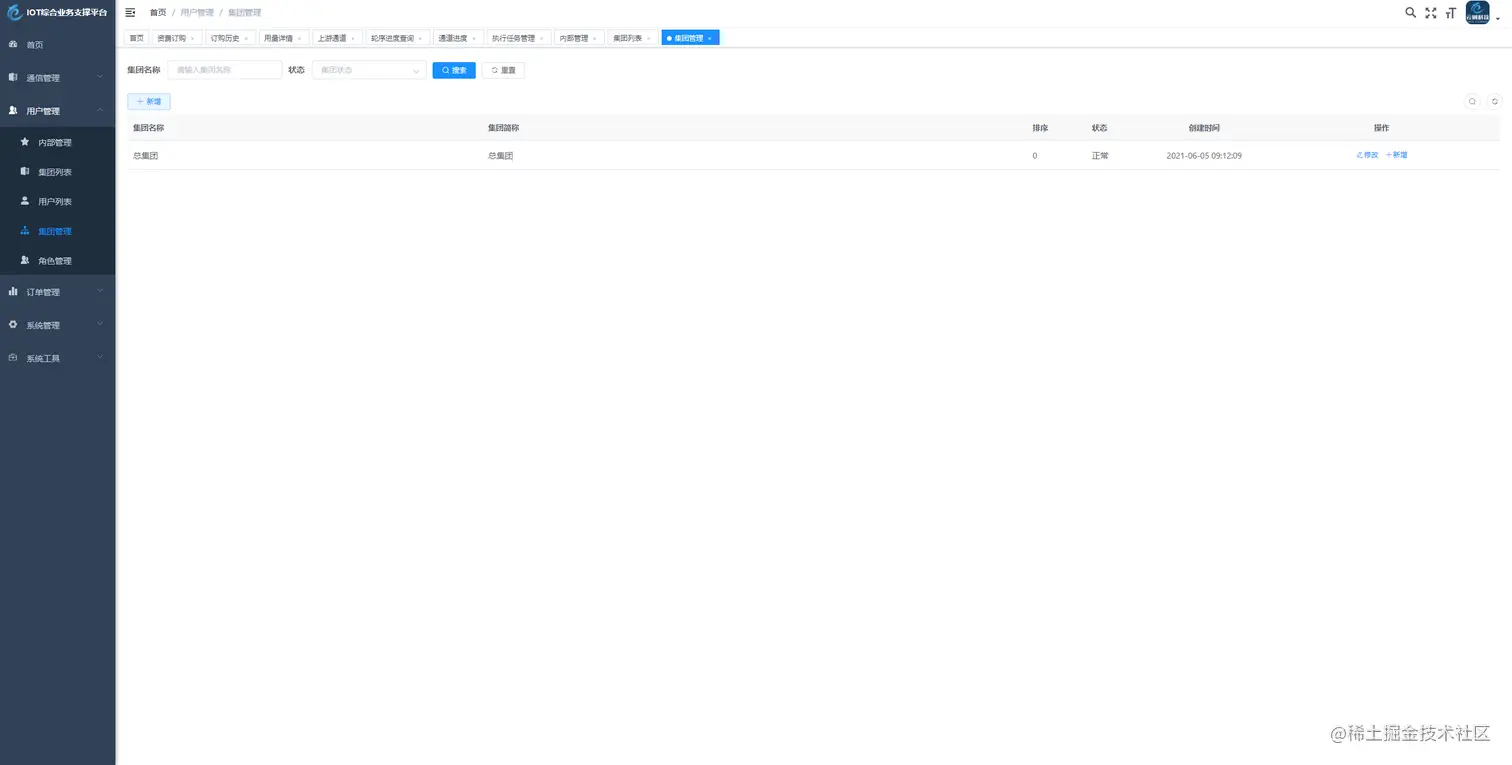The width and height of the screenshot is (1512, 765).
Task: Close the active 集团管理 tab
Action: [709, 38]
